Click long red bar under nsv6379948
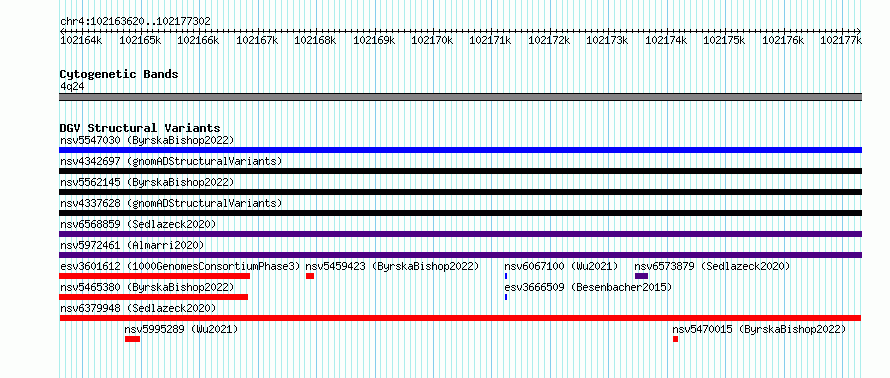Screen dimensions: 890x378 point(460,318)
